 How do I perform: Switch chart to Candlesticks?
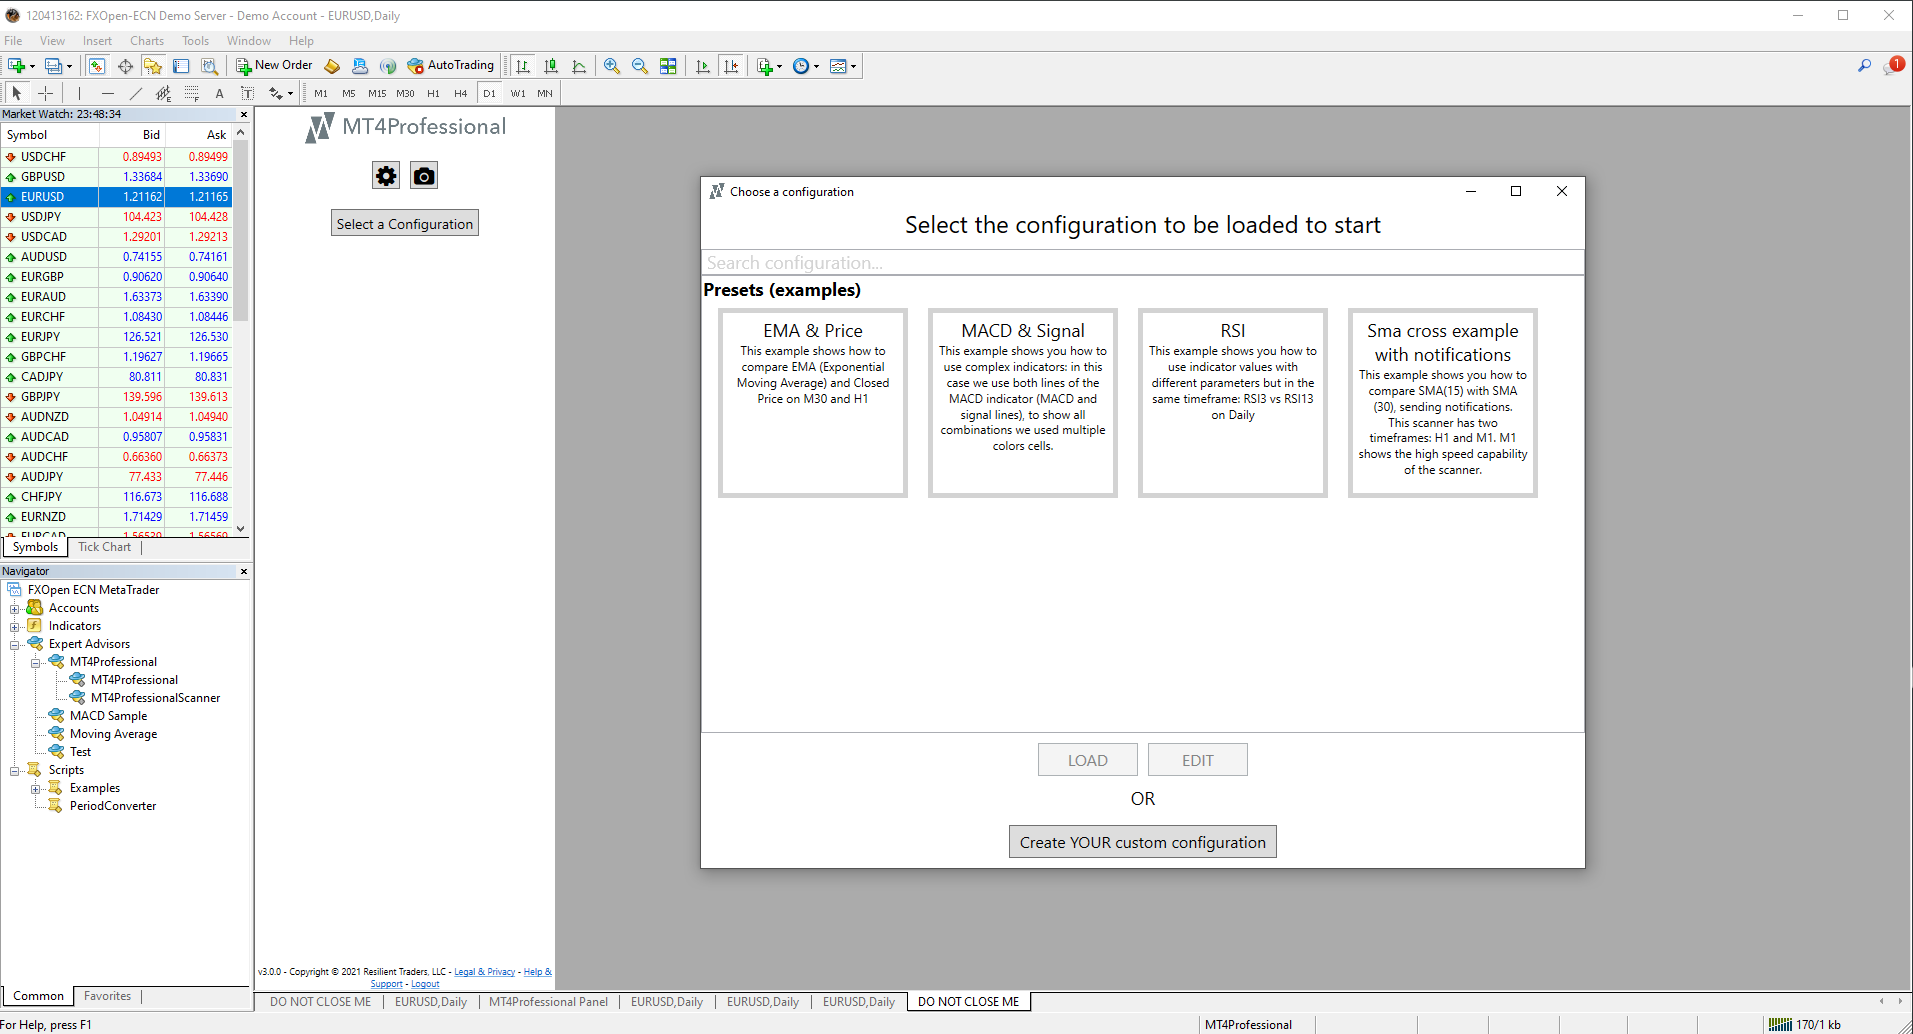pyautogui.click(x=550, y=66)
